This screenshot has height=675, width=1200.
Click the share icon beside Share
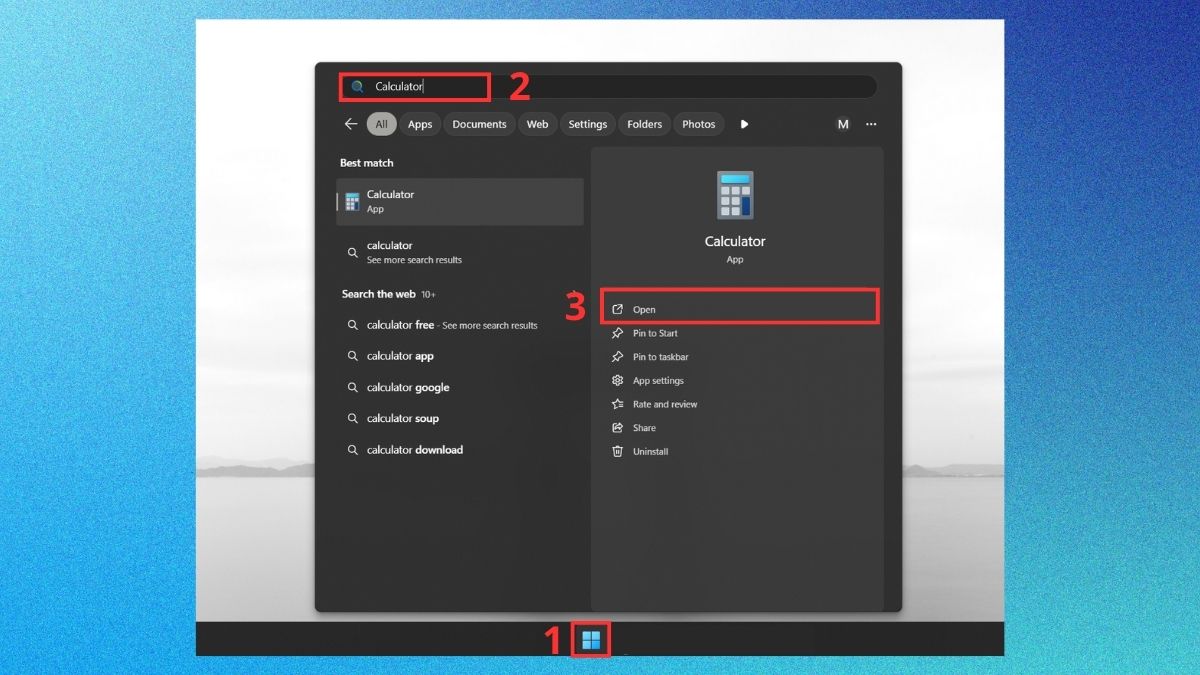click(617, 428)
